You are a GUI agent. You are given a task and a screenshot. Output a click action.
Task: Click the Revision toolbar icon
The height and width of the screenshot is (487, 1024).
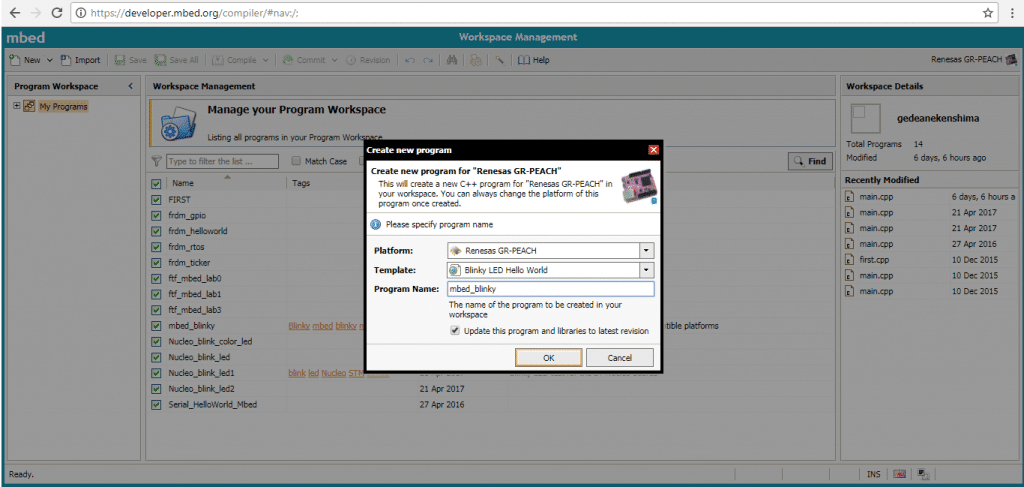click(x=353, y=60)
